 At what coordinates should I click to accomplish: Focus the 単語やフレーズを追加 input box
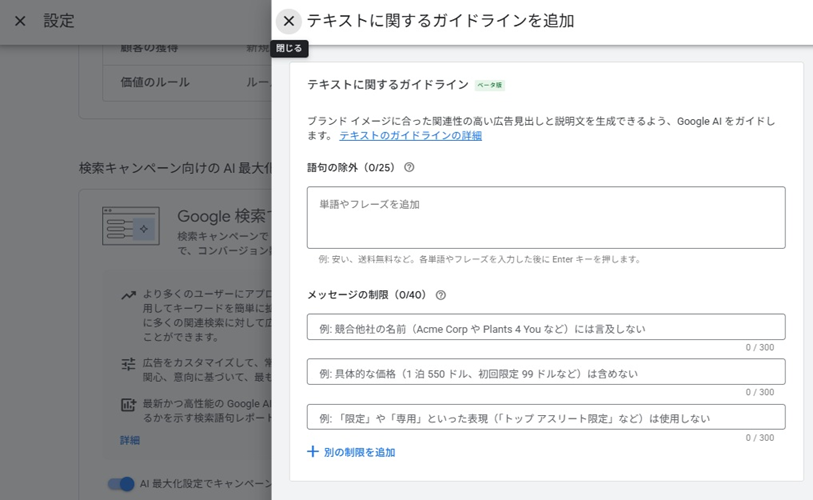coord(545,217)
